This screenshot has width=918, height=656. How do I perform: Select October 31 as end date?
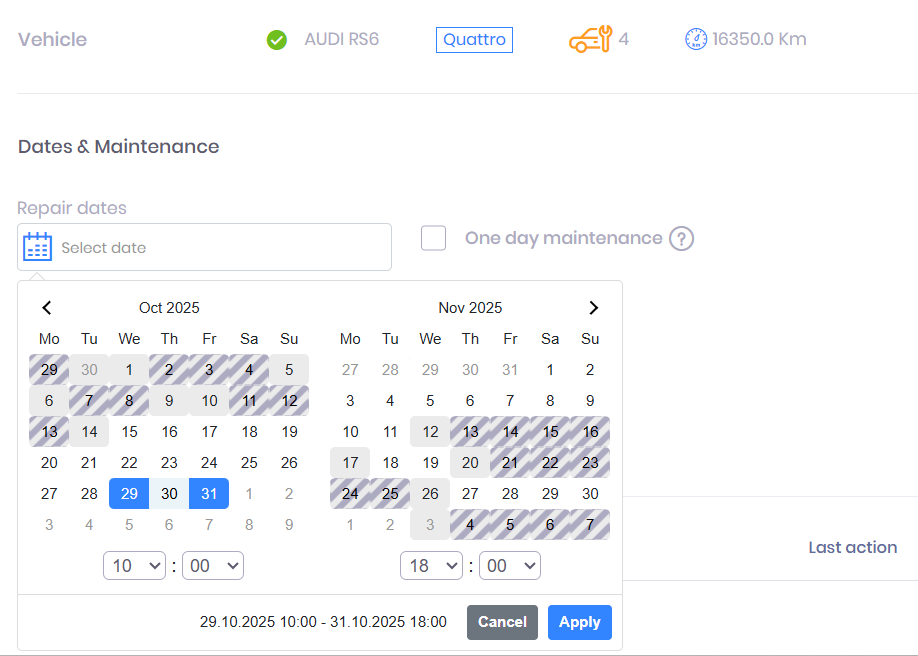point(209,493)
